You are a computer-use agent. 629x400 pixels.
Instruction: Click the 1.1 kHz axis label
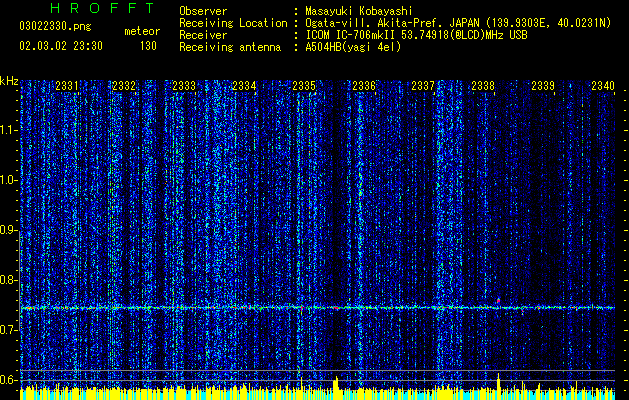point(9,130)
